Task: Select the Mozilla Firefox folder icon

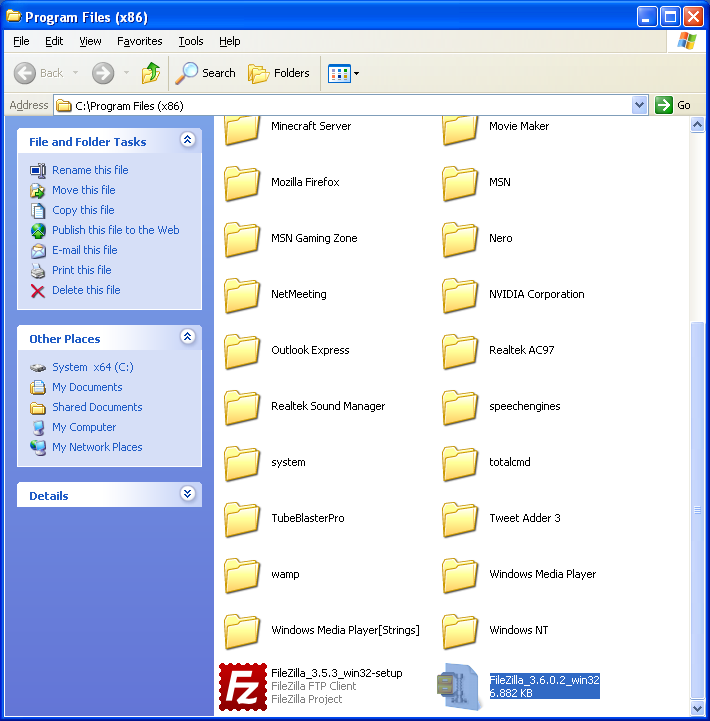Action: pos(242,183)
